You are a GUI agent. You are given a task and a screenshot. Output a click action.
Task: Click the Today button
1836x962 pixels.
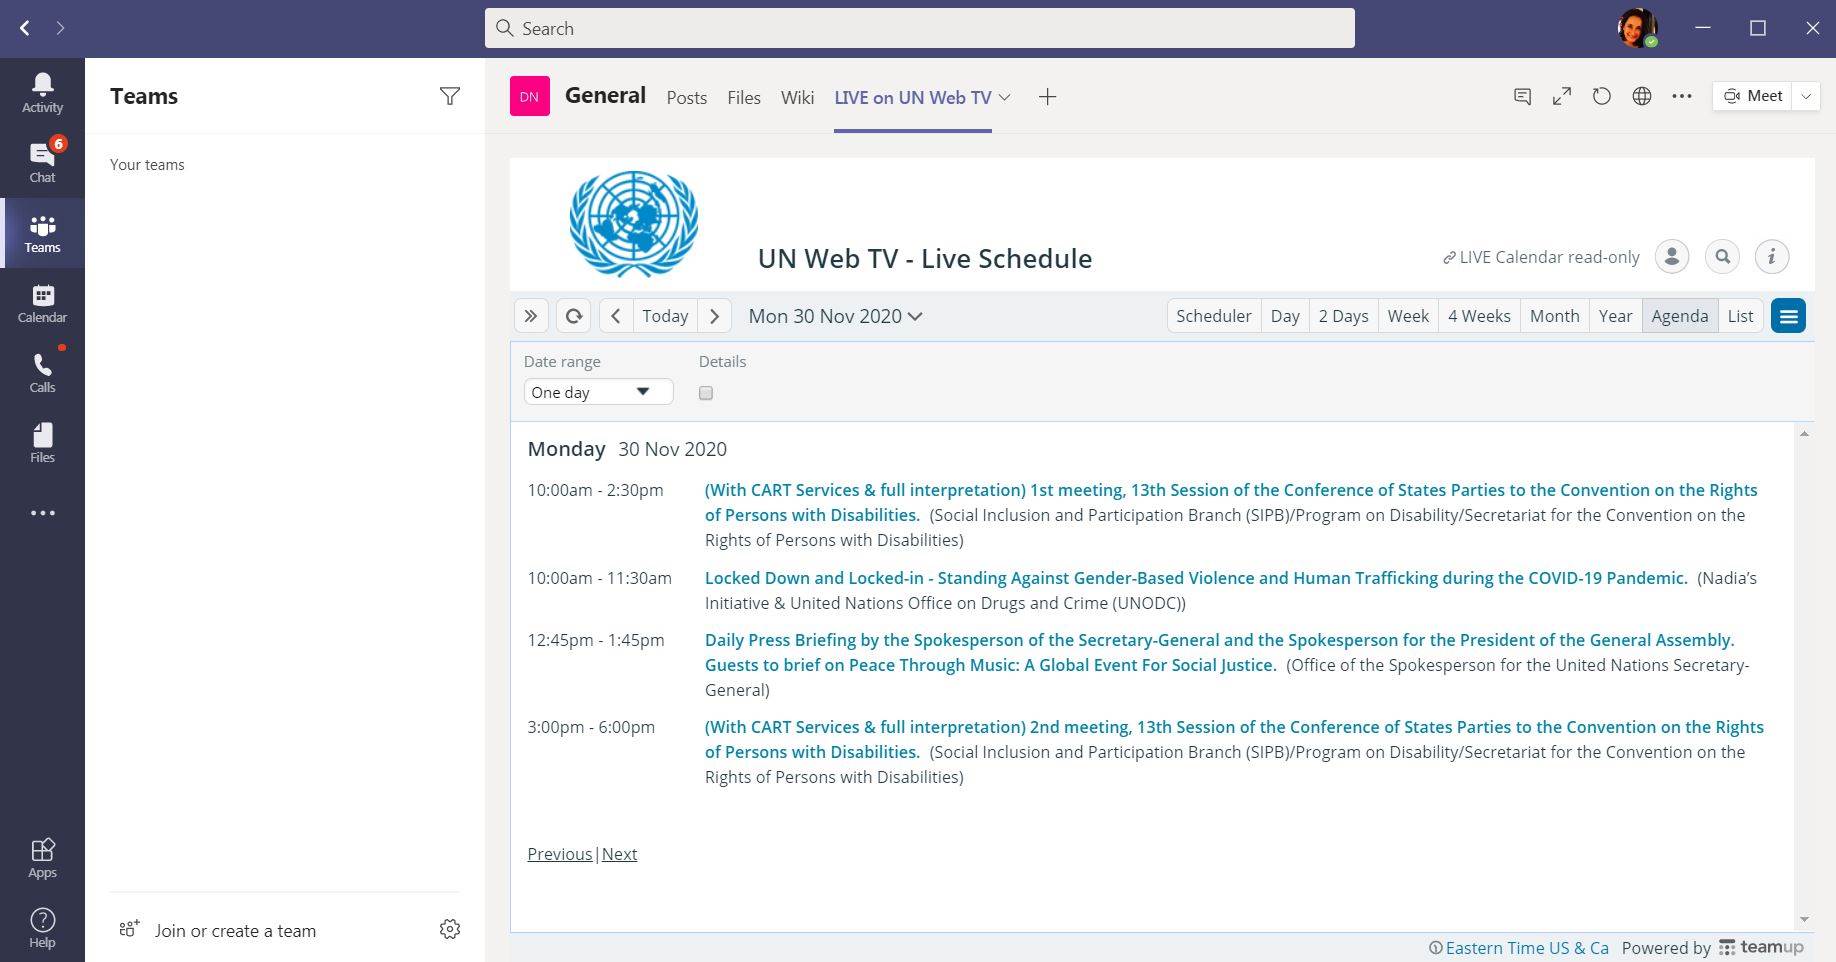pyautogui.click(x=665, y=316)
